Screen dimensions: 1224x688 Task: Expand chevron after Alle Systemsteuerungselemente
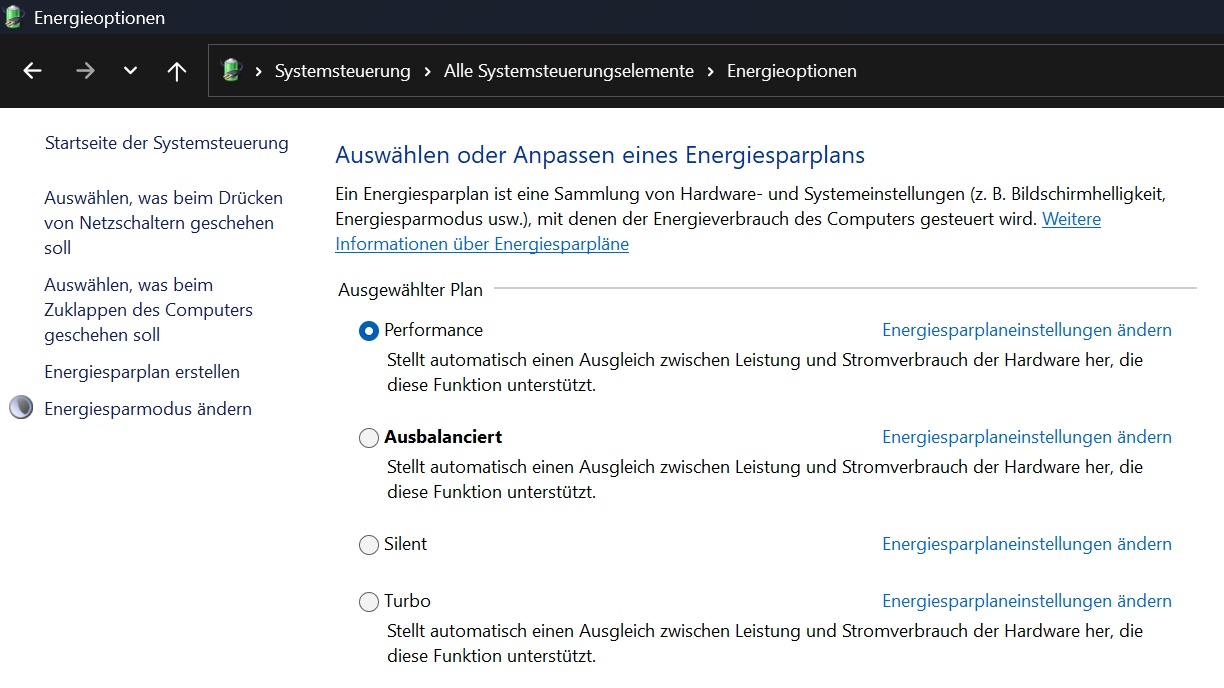[x=710, y=71]
